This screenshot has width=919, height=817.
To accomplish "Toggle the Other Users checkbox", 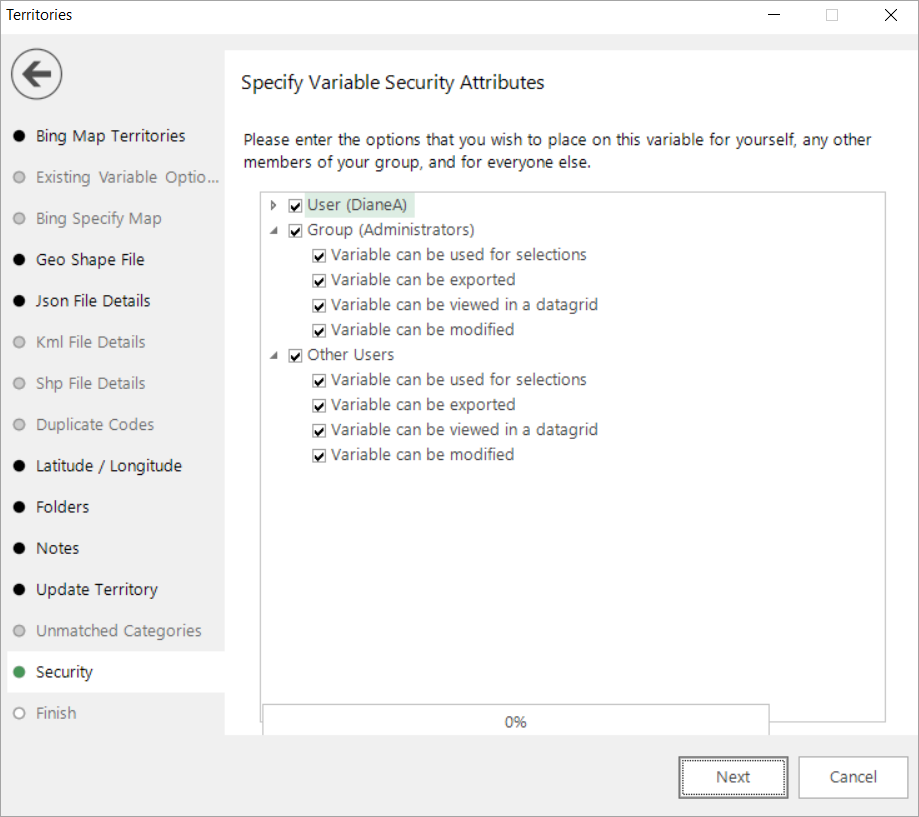I will coord(295,356).
